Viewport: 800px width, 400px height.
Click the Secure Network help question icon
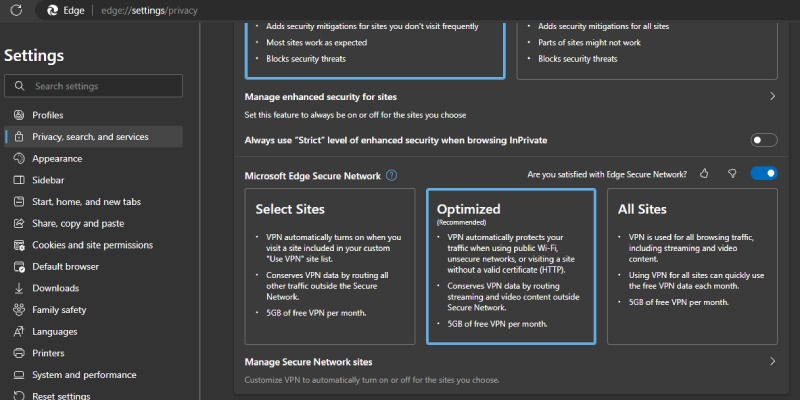point(391,176)
